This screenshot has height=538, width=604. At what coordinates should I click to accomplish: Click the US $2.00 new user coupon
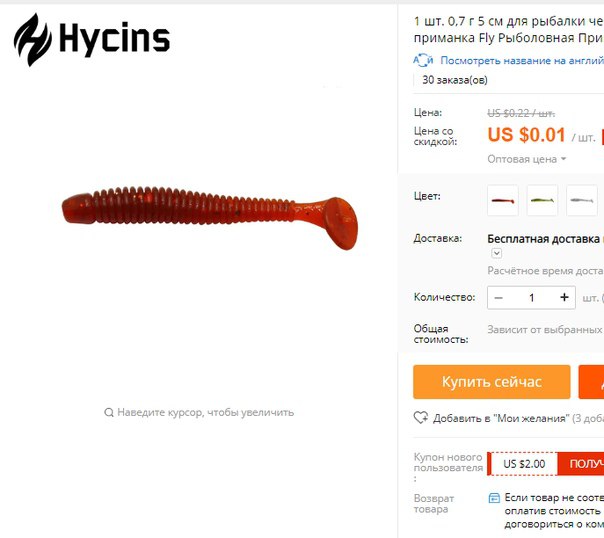(x=524, y=464)
